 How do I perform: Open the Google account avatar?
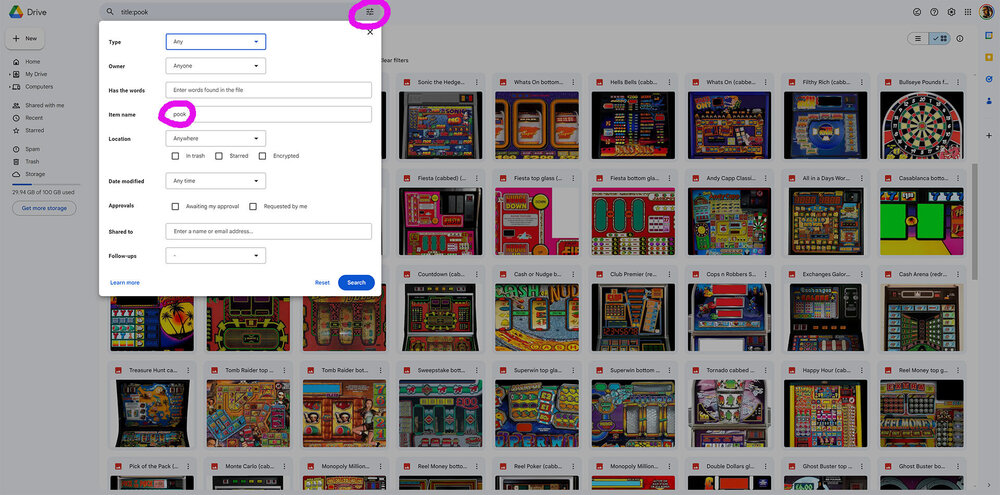pos(987,11)
